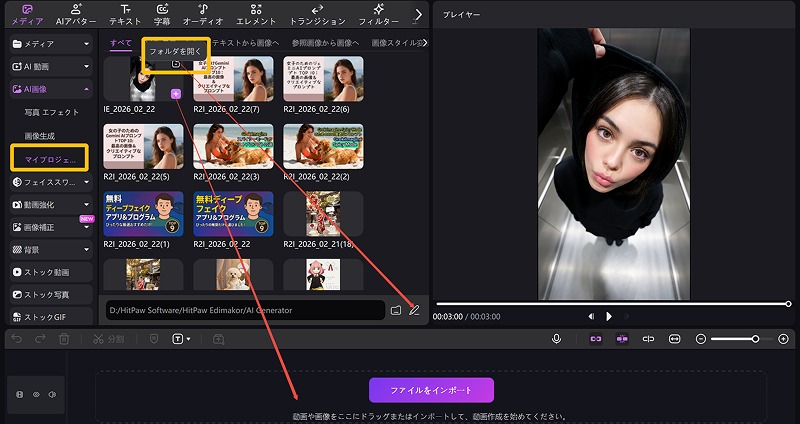Open the フィルター tab
Viewport: 800px width, 424px height.
click(x=379, y=15)
